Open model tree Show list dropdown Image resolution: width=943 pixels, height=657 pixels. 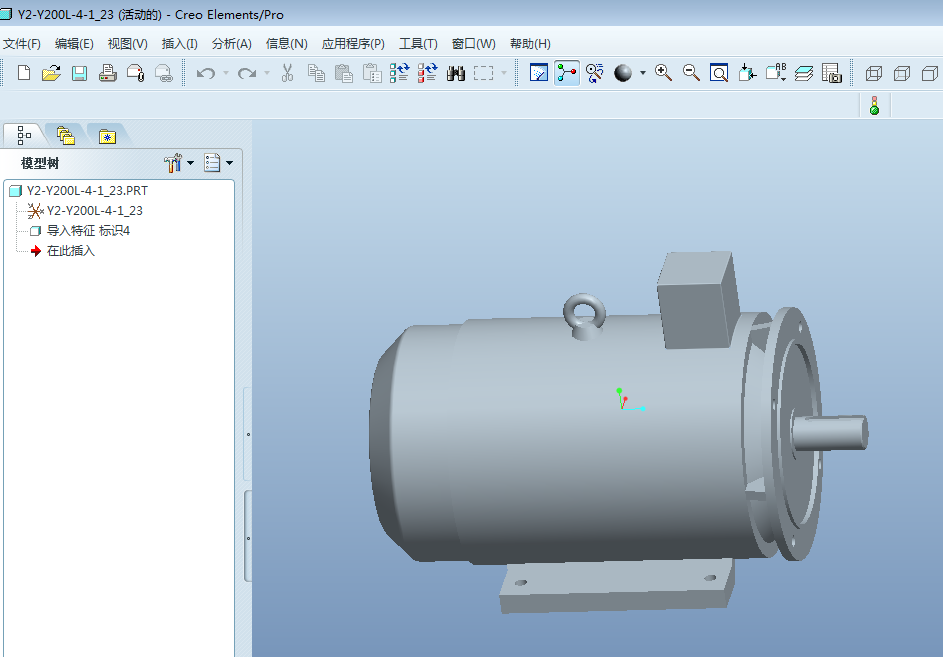218,162
